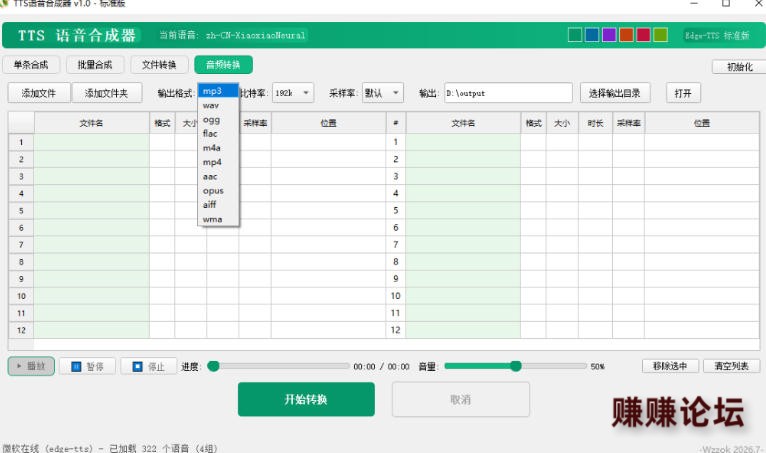Click the 添加文件夹 button

pyautogui.click(x=106, y=93)
